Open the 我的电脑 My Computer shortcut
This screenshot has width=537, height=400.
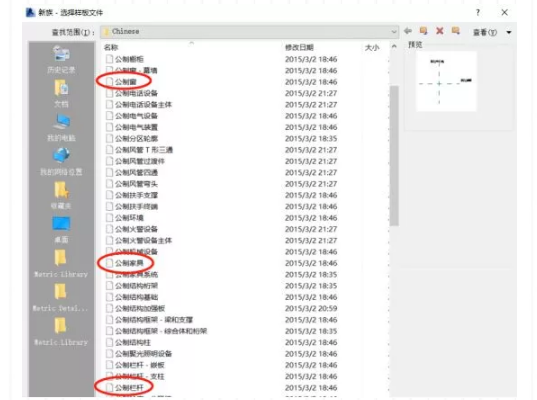click(x=61, y=127)
